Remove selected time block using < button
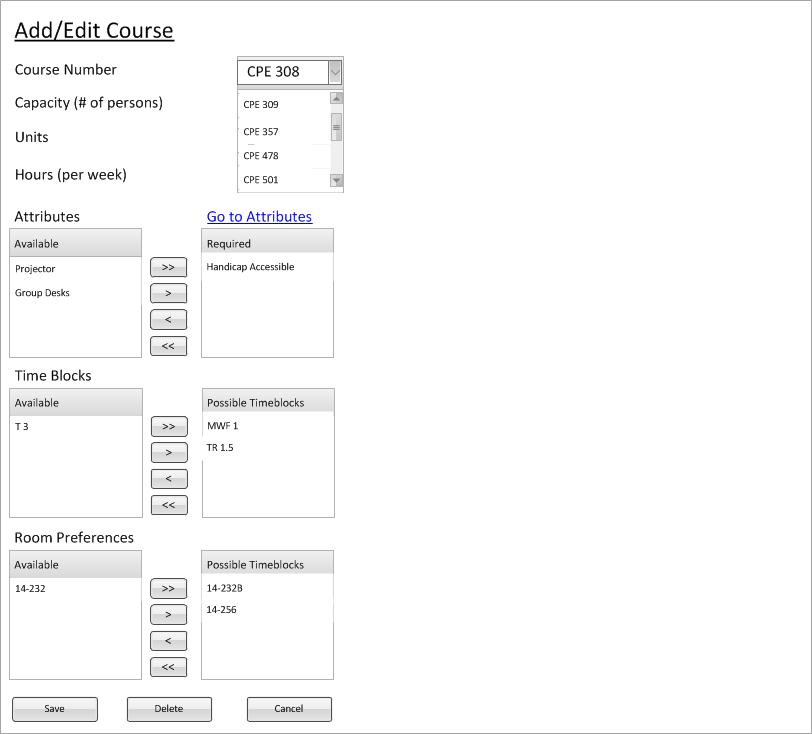This screenshot has width=812, height=734. [168, 479]
